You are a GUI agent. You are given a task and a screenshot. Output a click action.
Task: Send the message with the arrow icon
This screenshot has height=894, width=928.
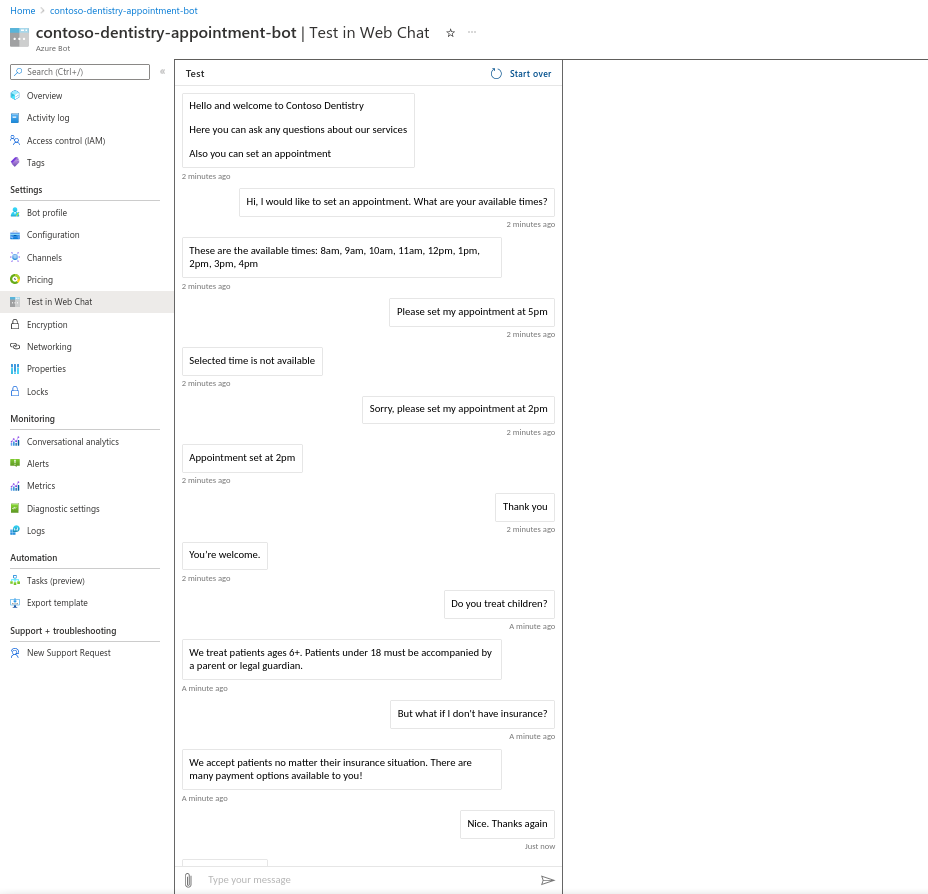coord(547,880)
